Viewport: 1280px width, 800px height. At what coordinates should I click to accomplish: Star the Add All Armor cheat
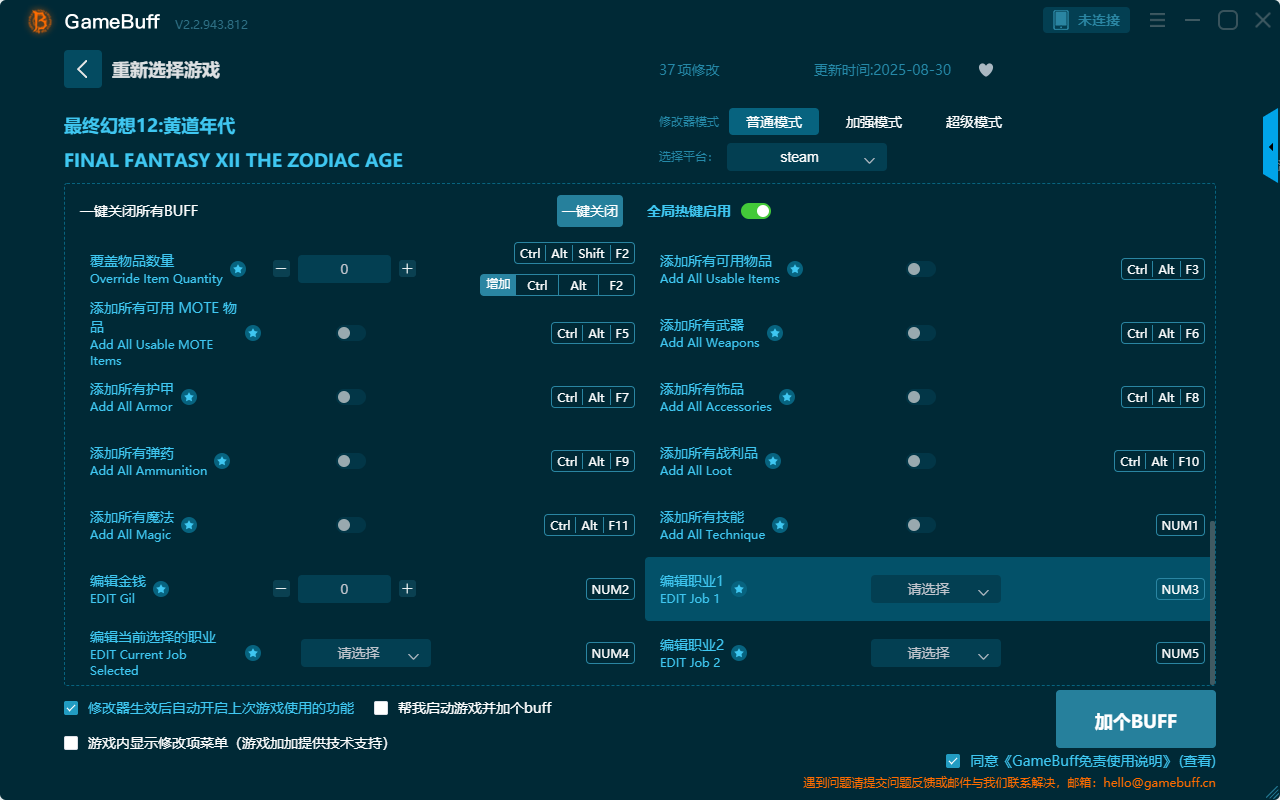(x=189, y=397)
